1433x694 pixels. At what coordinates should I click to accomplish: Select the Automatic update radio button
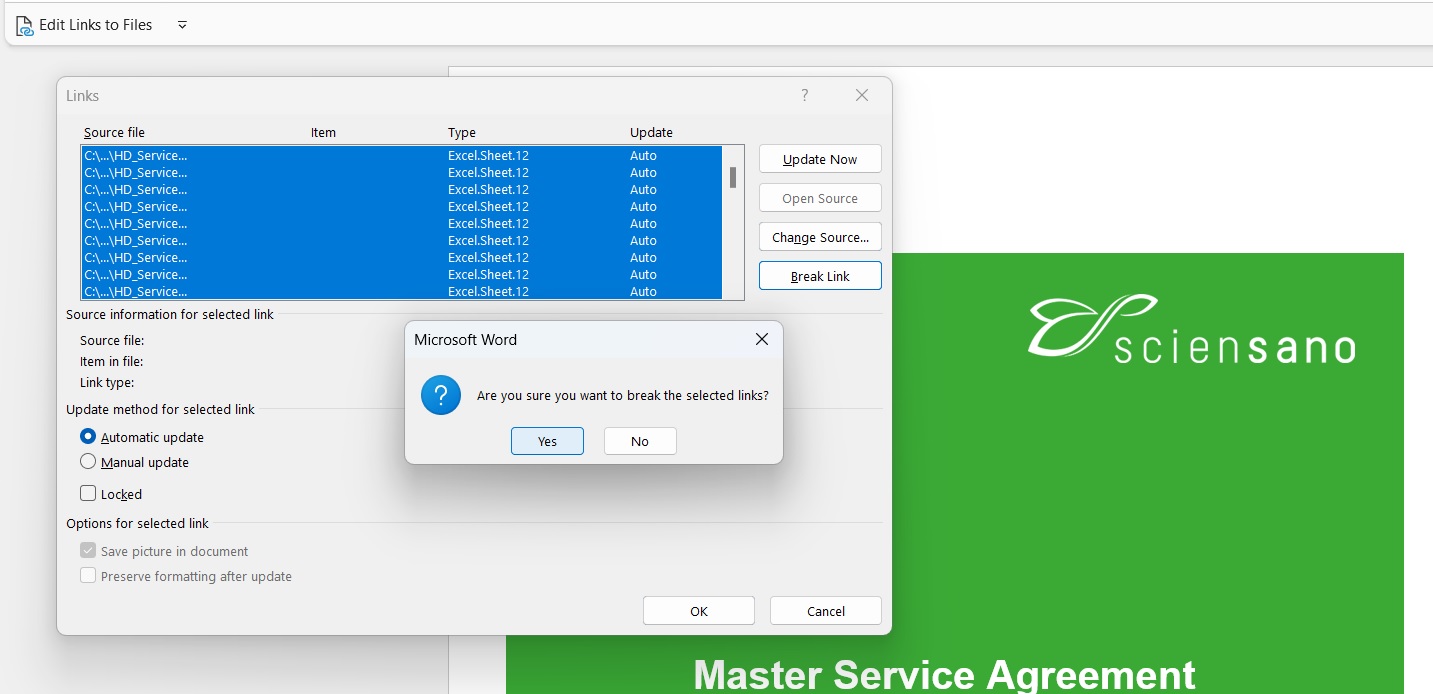[88, 437]
